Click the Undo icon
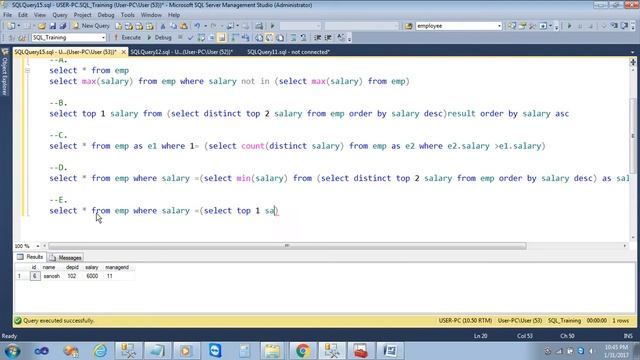 point(197,26)
